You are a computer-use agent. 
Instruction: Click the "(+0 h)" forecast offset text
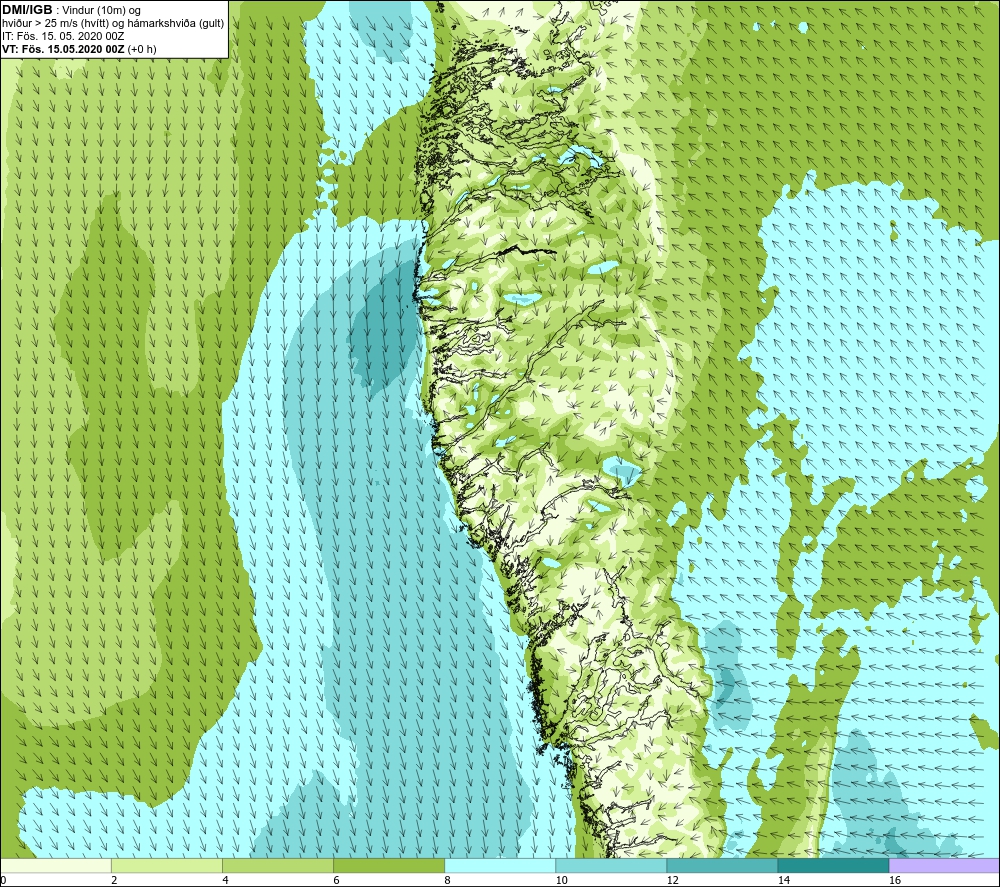click(x=142, y=49)
